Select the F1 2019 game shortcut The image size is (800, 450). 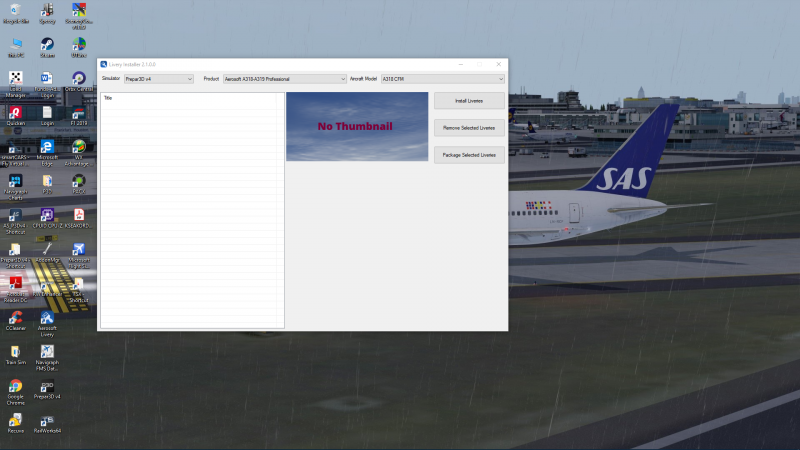79,115
